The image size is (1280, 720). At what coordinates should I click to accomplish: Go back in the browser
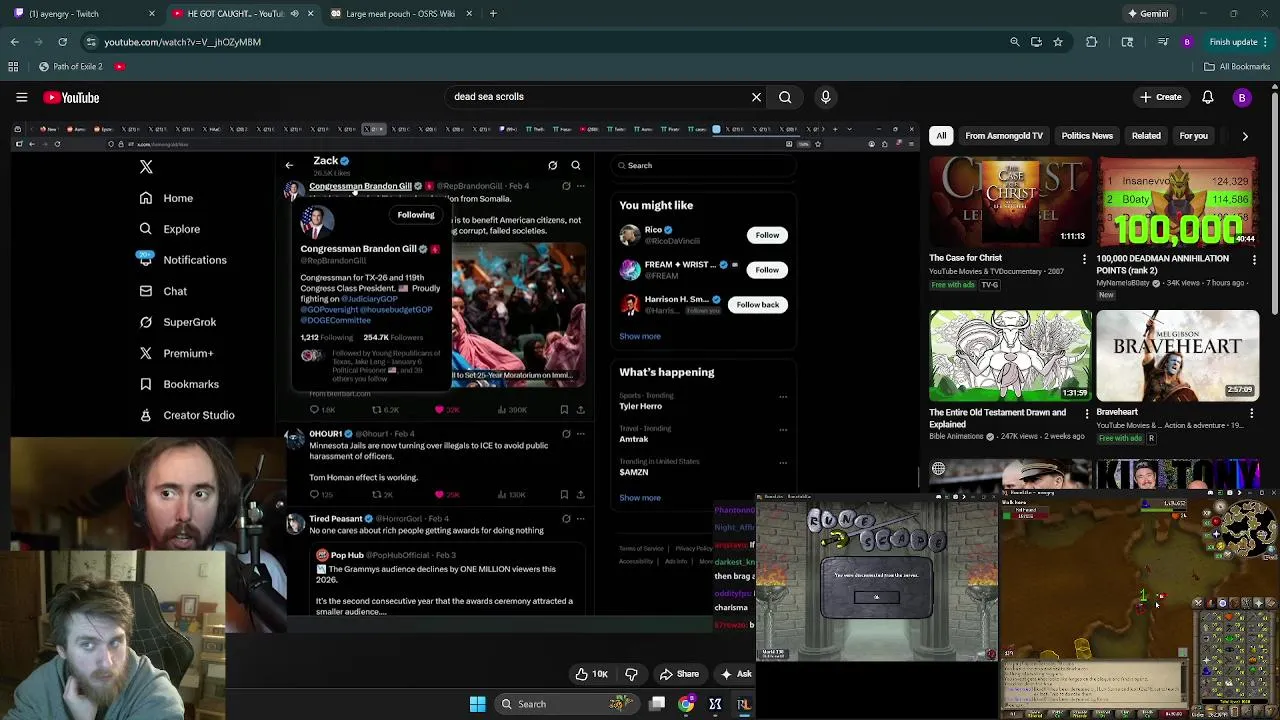[x=14, y=42]
